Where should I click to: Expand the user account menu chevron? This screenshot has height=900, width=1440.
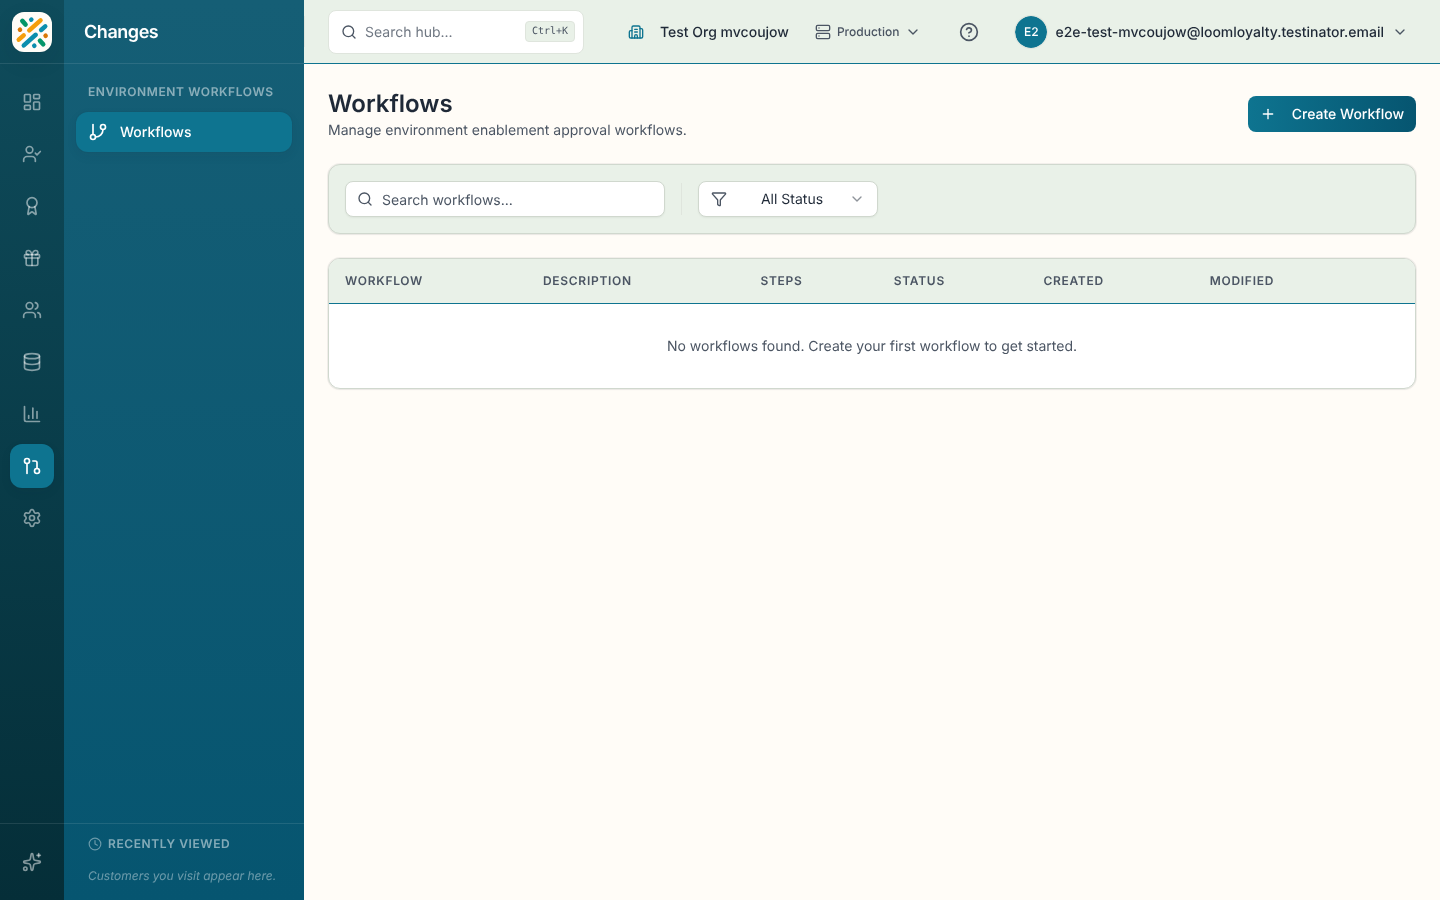(1400, 32)
